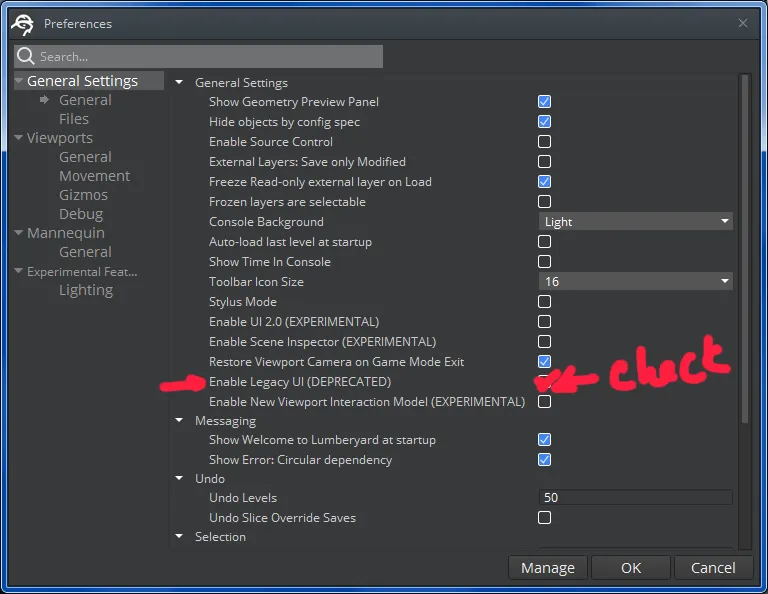
Task: Collapse the Undo section
Action: pos(179,478)
